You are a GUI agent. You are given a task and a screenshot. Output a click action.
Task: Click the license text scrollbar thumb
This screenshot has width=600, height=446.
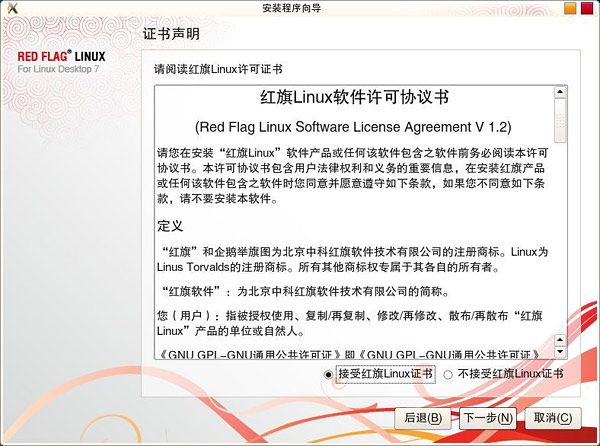click(560, 120)
